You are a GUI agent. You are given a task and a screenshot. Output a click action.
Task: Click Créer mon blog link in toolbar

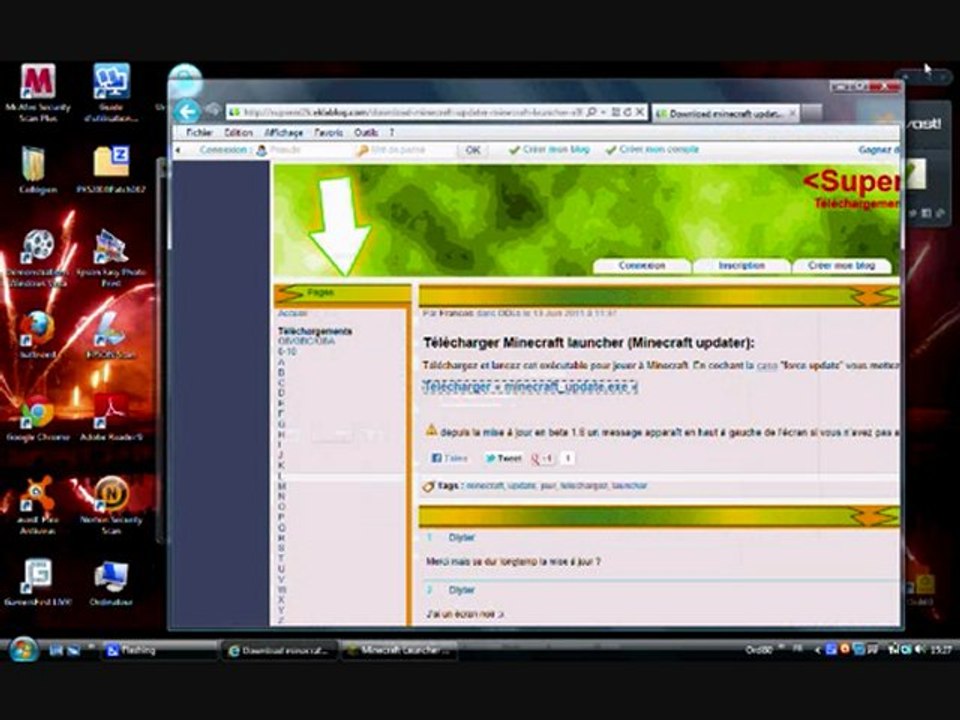tap(549, 149)
